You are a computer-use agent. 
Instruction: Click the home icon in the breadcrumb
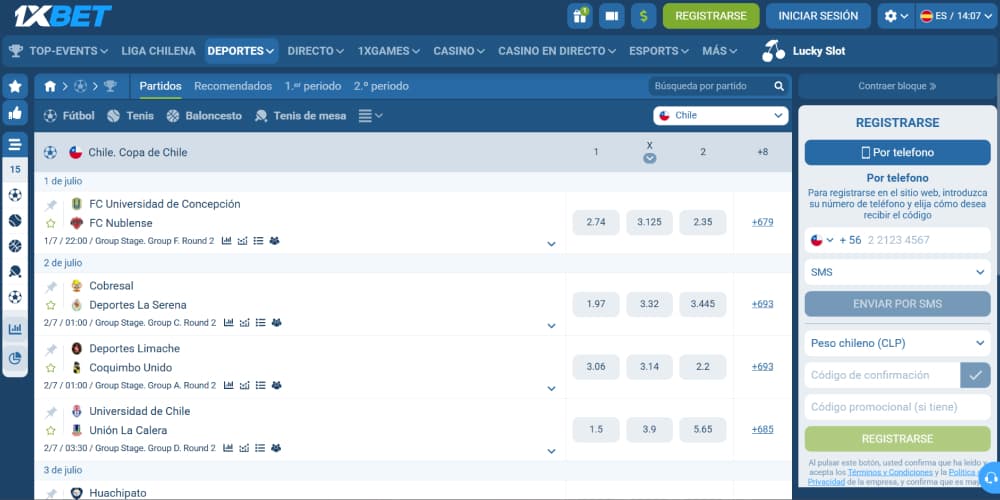click(x=50, y=86)
